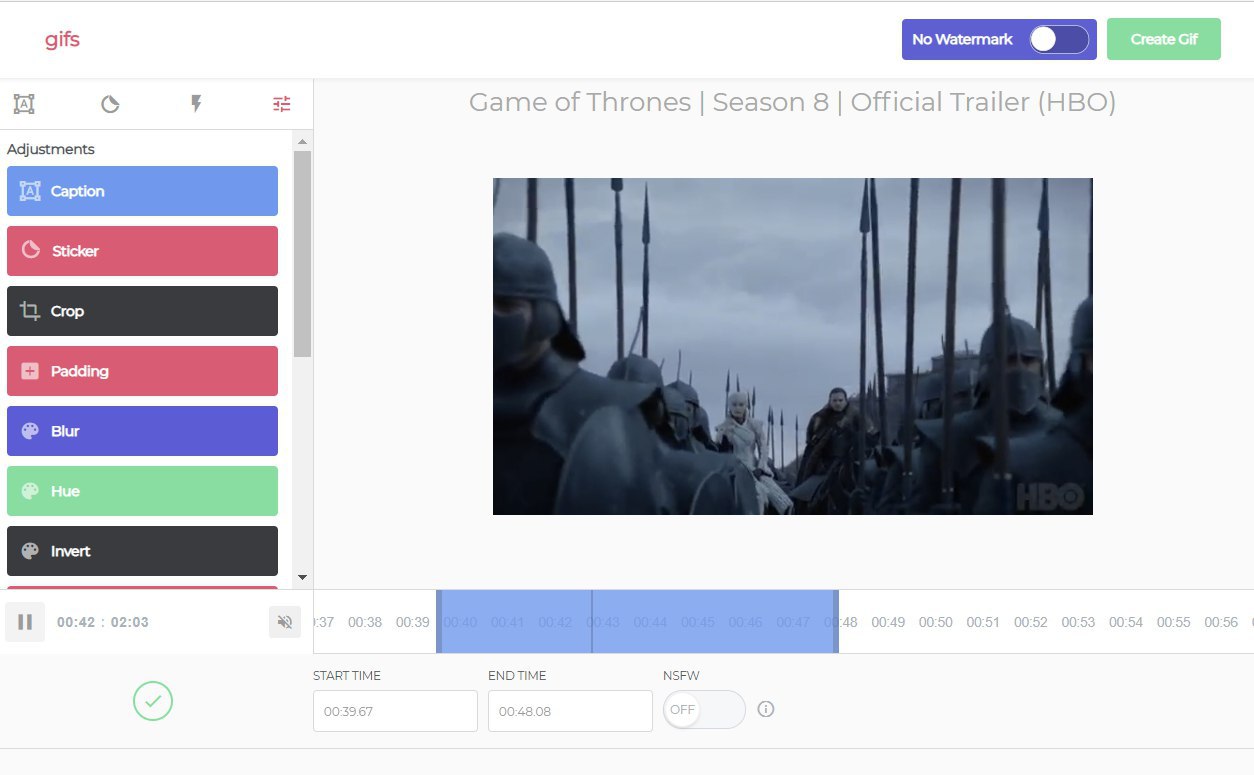Jump to 00:41 on the timeline
The image size is (1254, 775).
pyautogui.click(x=508, y=622)
